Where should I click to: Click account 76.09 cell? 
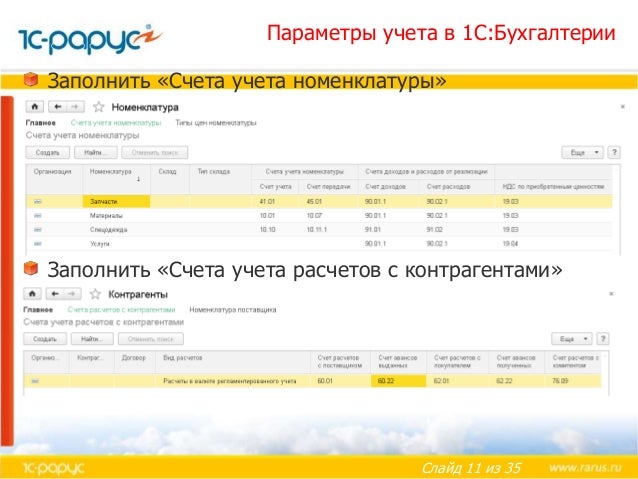click(x=560, y=381)
